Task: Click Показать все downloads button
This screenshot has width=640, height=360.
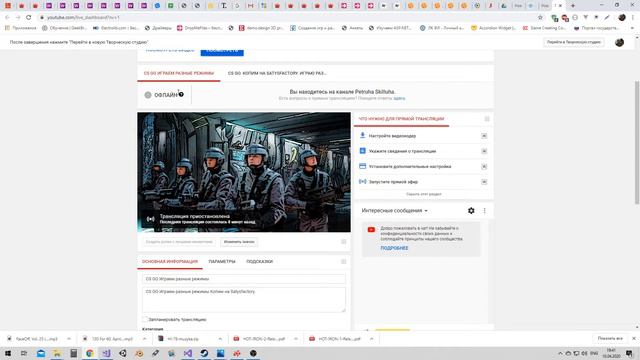Action: point(610,338)
